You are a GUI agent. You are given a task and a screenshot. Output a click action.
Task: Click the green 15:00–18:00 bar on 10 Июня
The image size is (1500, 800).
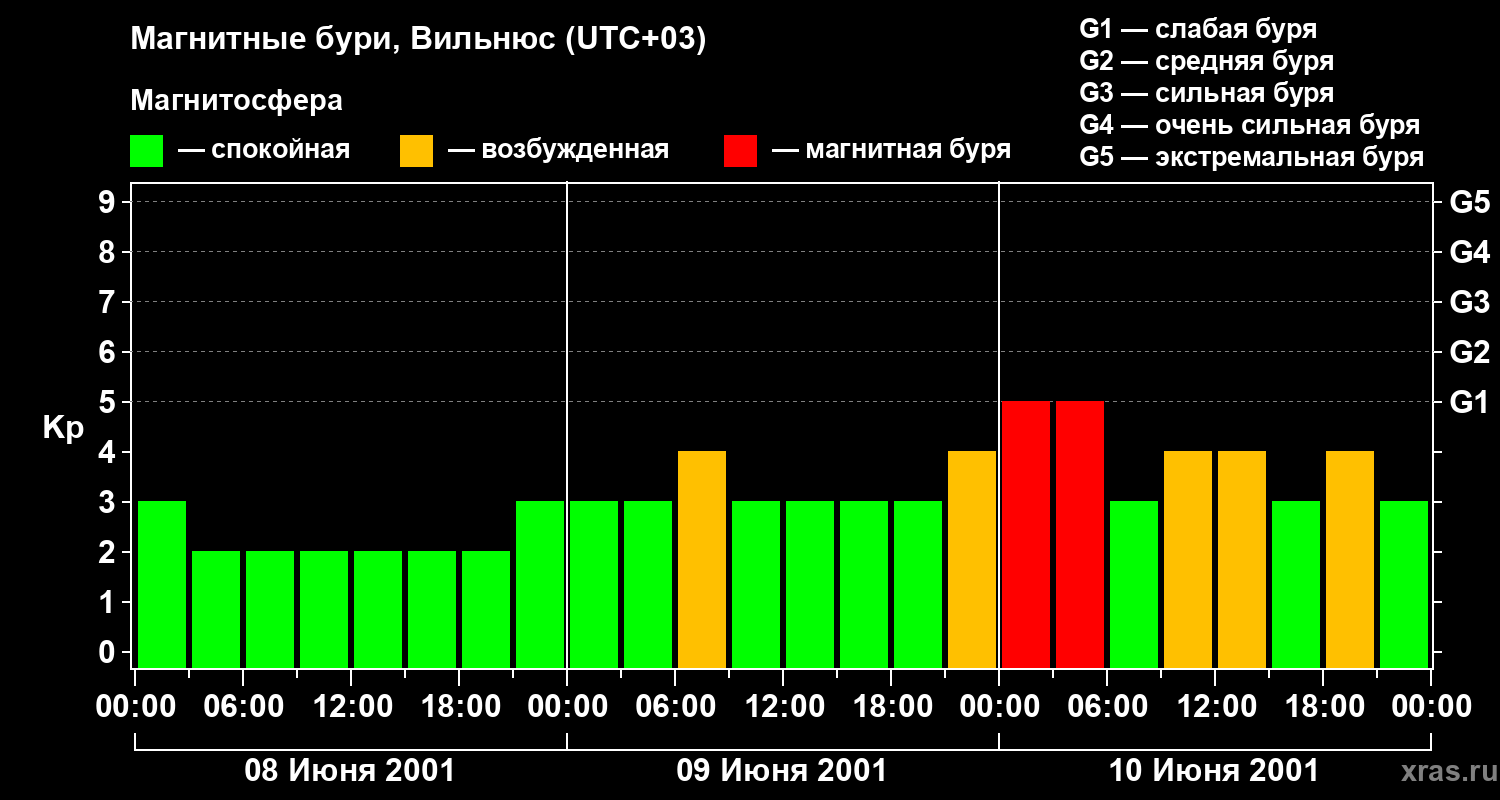[x=1296, y=584]
